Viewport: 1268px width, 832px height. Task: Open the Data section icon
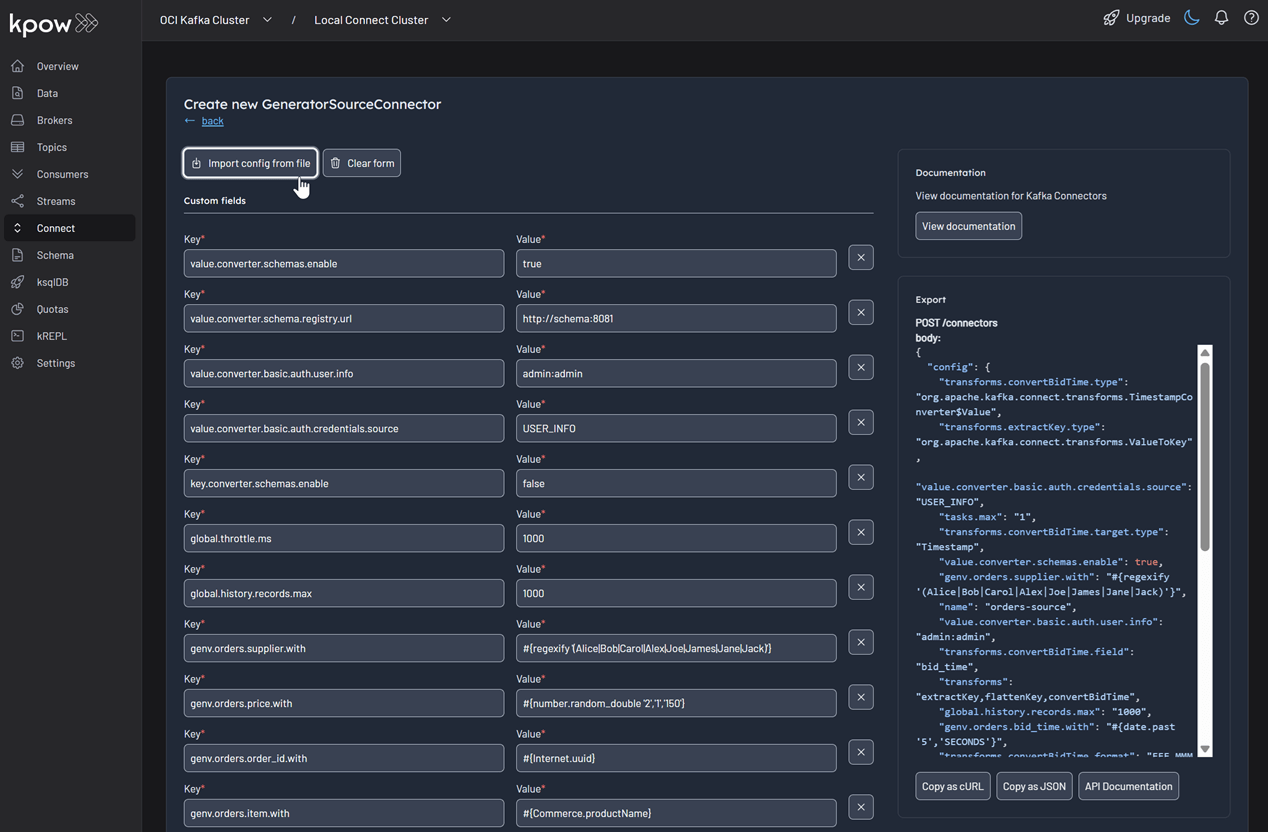tap(17, 93)
